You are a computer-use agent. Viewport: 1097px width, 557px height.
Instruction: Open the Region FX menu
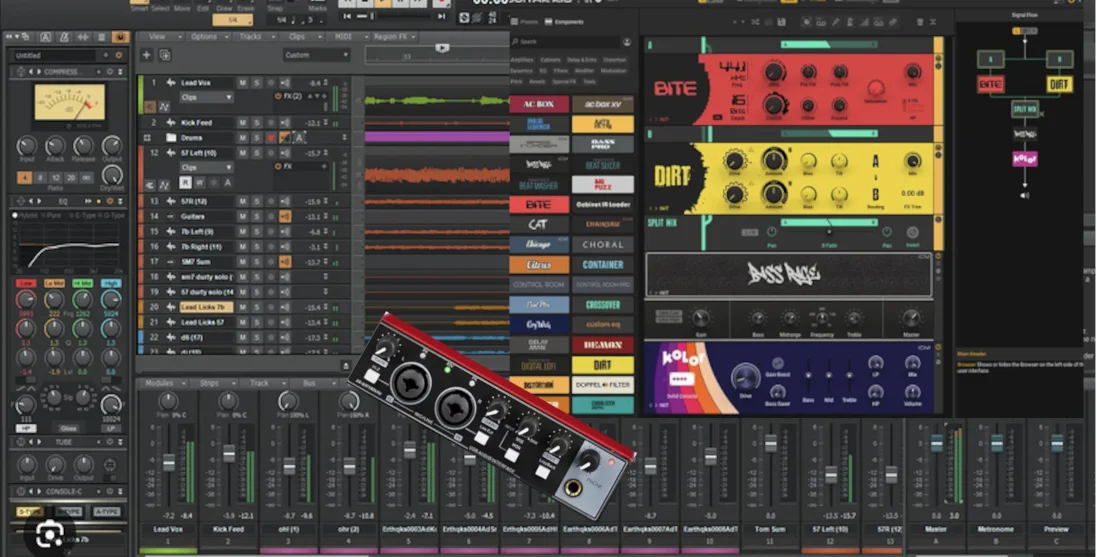click(x=395, y=36)
